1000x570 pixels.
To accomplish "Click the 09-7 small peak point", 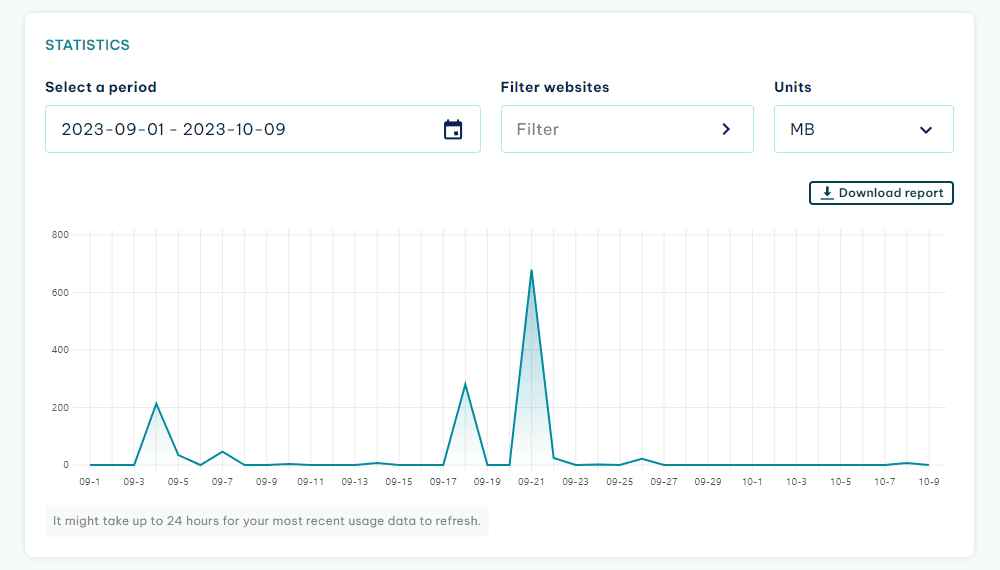I will (x=222, y=451).
